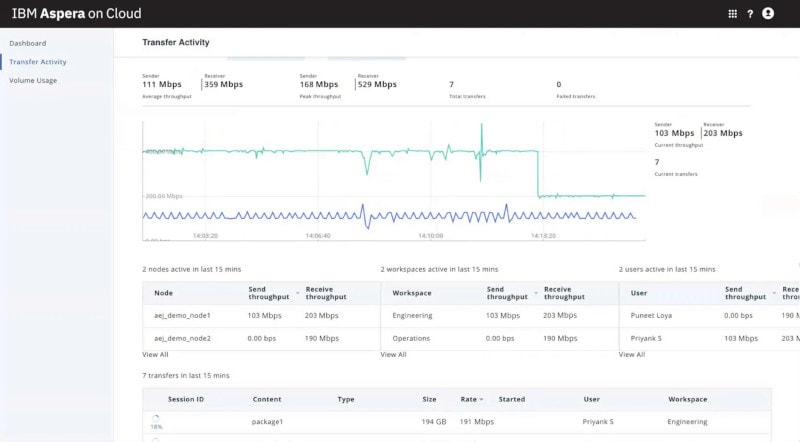Select Transfer Activity in the sidebar
The height and width of the screenshot is (442, 800).
[x=38, y=62]
